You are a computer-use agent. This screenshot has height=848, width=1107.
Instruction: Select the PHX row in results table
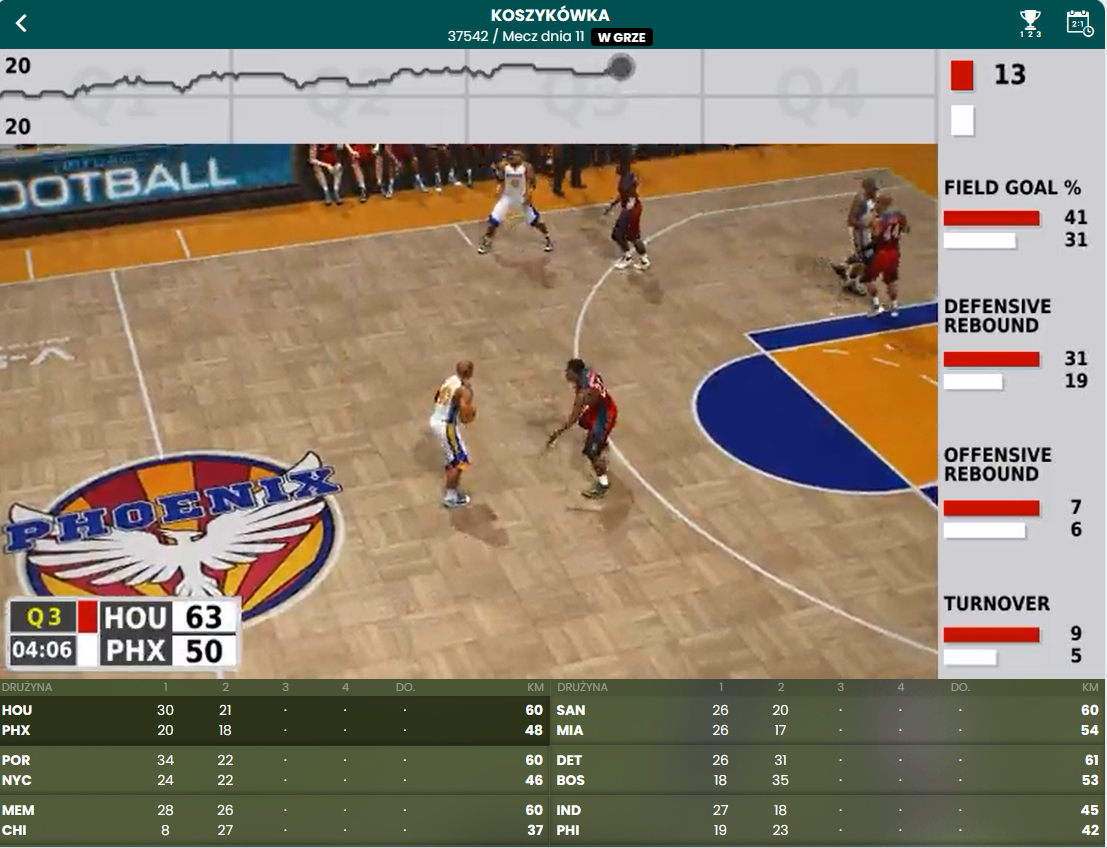coord(275,730)
